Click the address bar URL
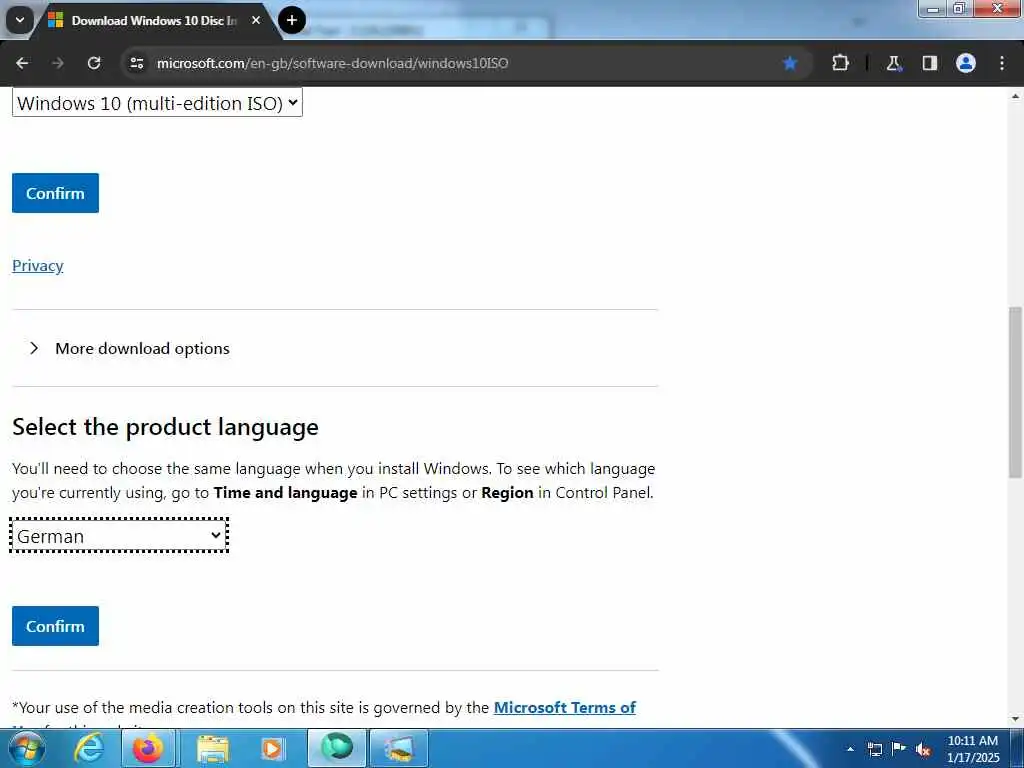Screen dimensions: 1024x768 [x=332, y=63]
